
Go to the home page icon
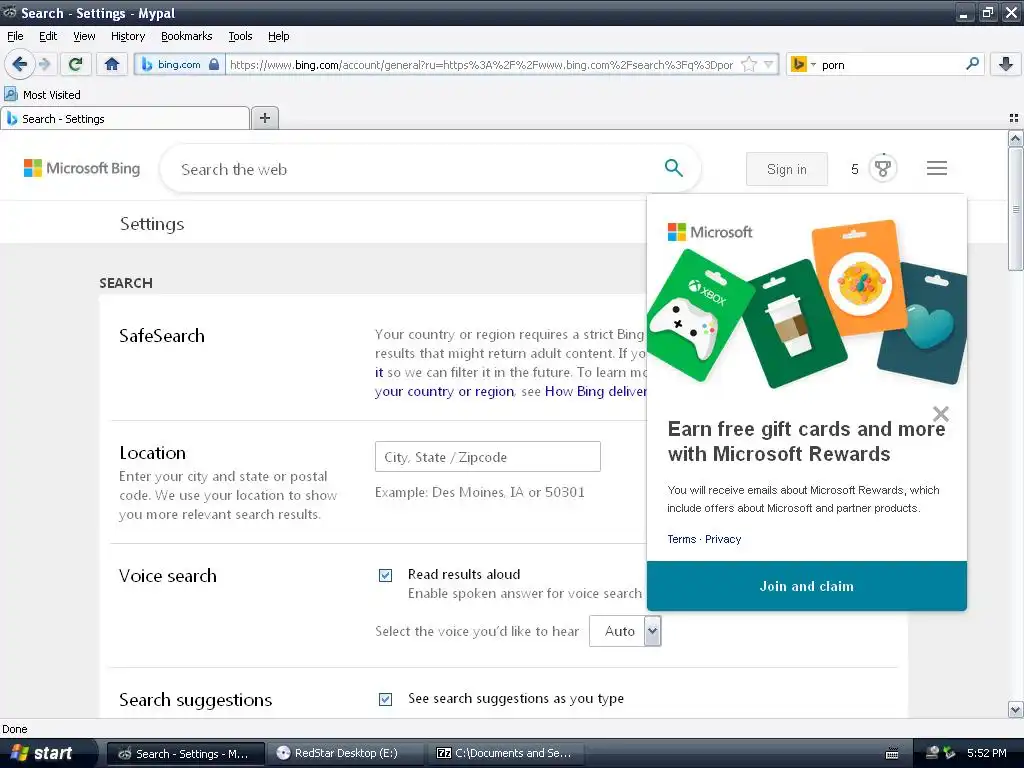(x=112, y=64)
